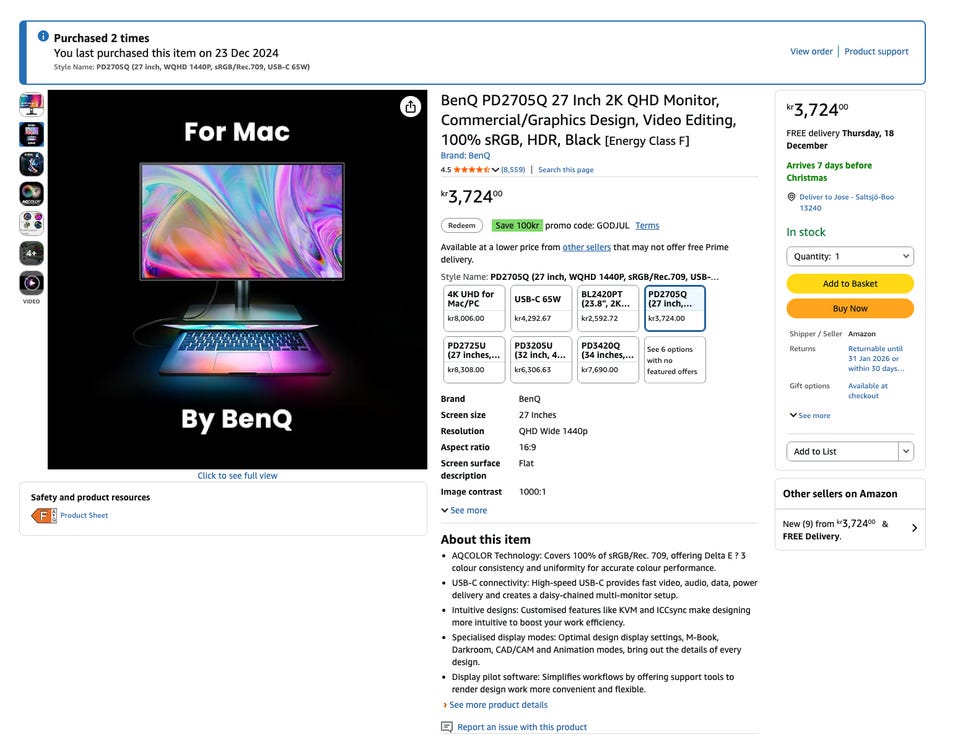Click the share icon on product image

410,107
